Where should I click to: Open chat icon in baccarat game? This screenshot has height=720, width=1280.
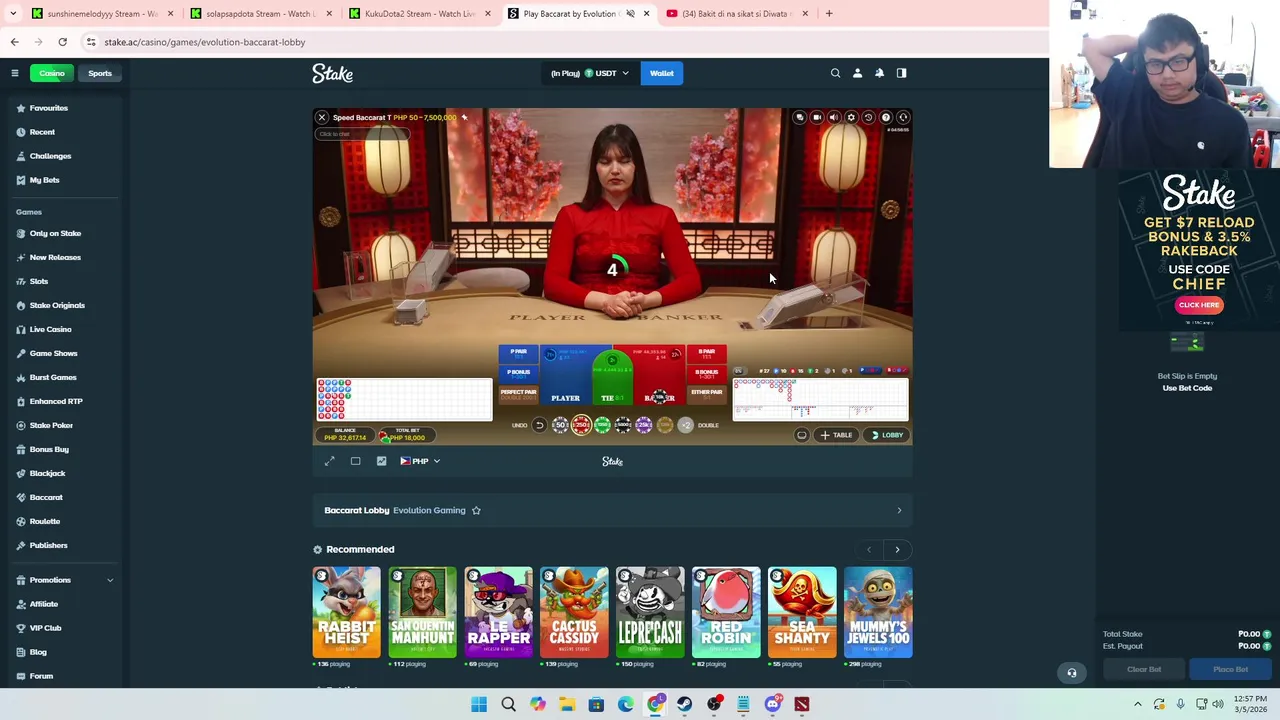tap(800, 118)
